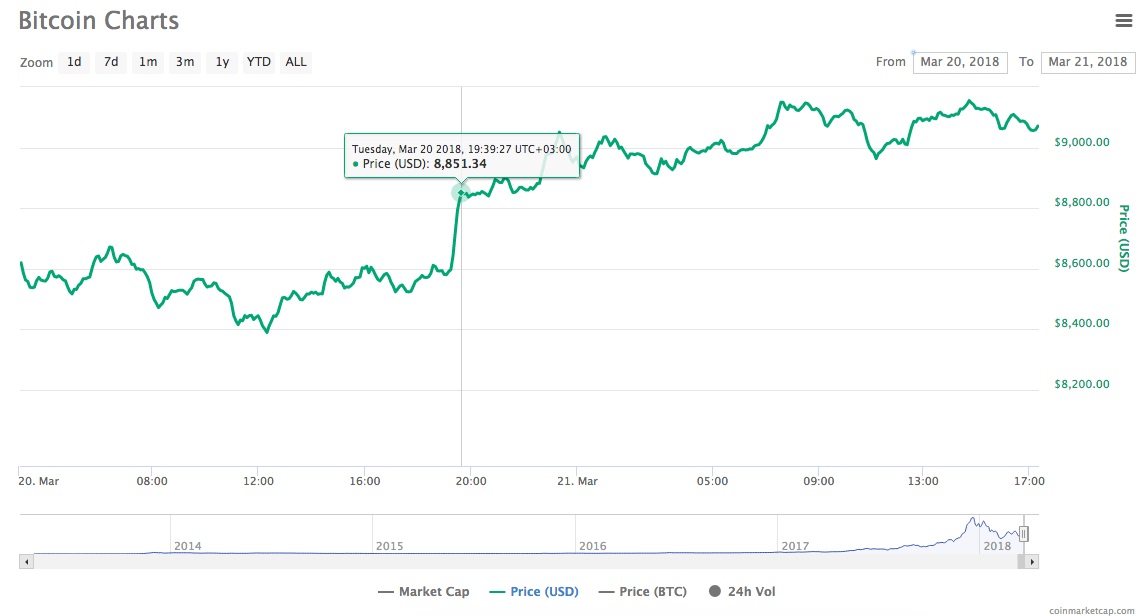The image size is (1146, 616).
Task: Click the 12:00 time axis label
Action: (258, 481)
